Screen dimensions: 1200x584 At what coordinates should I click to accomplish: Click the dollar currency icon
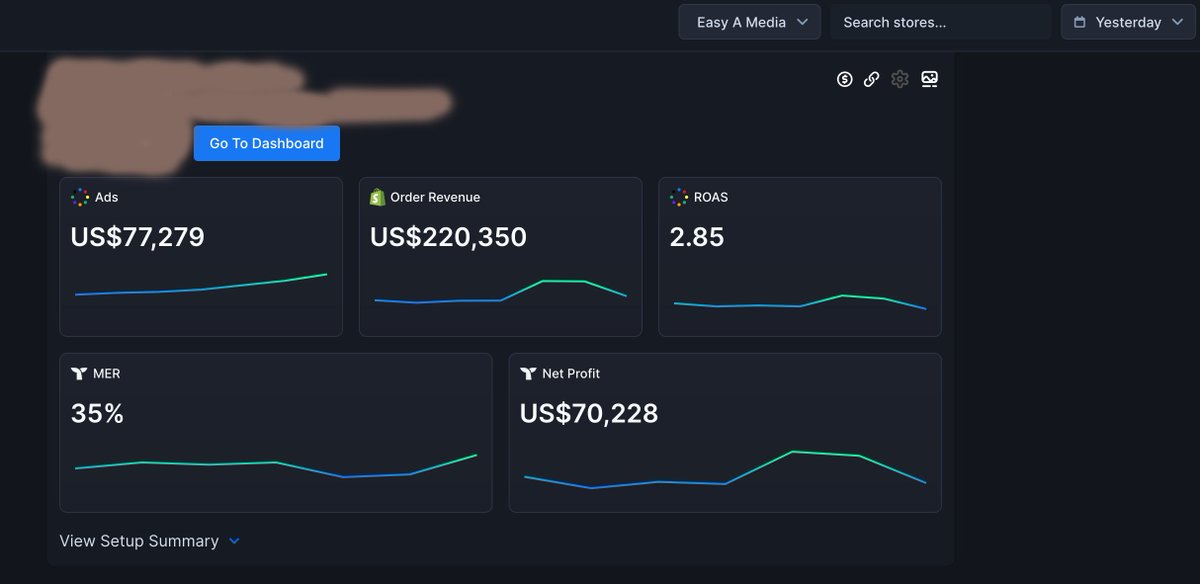[x=845, y=79]
